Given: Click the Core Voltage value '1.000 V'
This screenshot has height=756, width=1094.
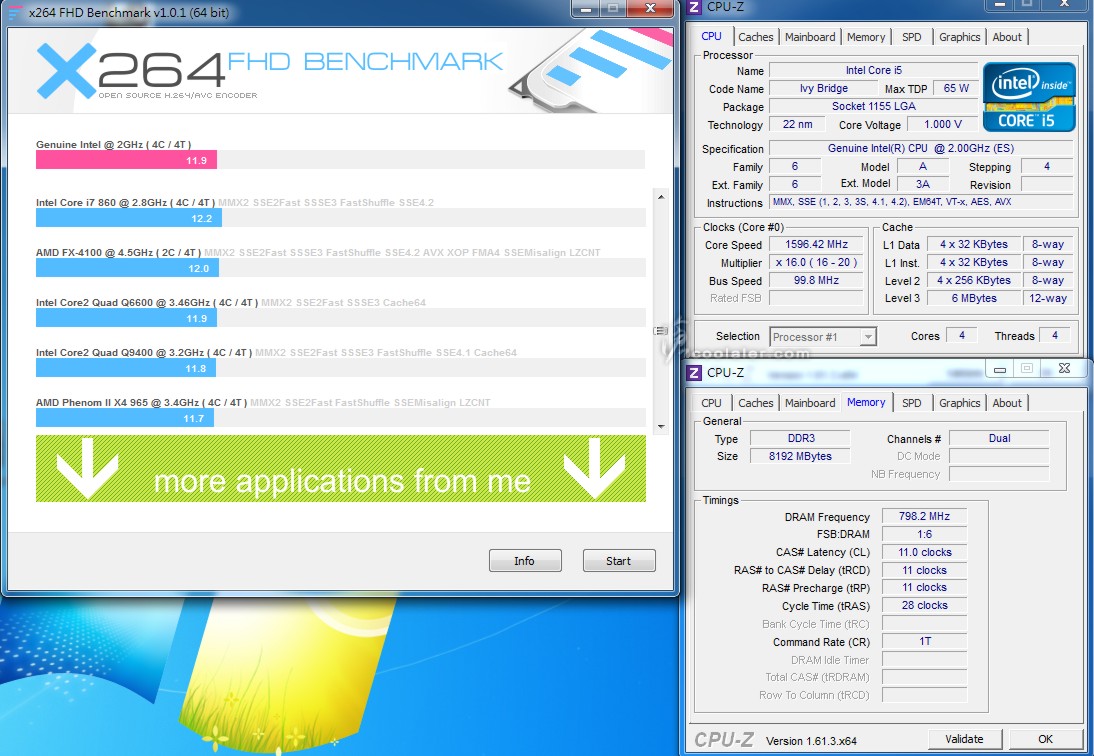Looking at the screenshot, I should click(x=943, y=124).
